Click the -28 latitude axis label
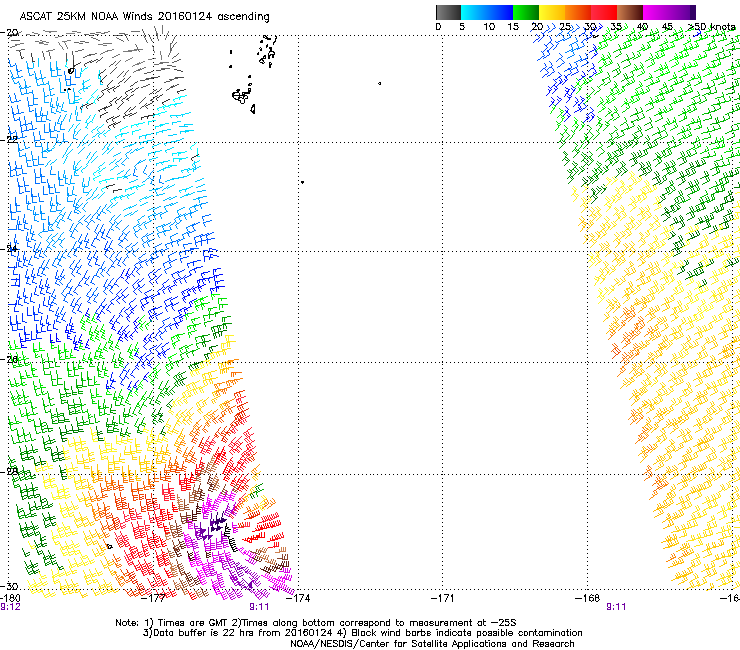 pyautogui.click(x=9, y=471)
